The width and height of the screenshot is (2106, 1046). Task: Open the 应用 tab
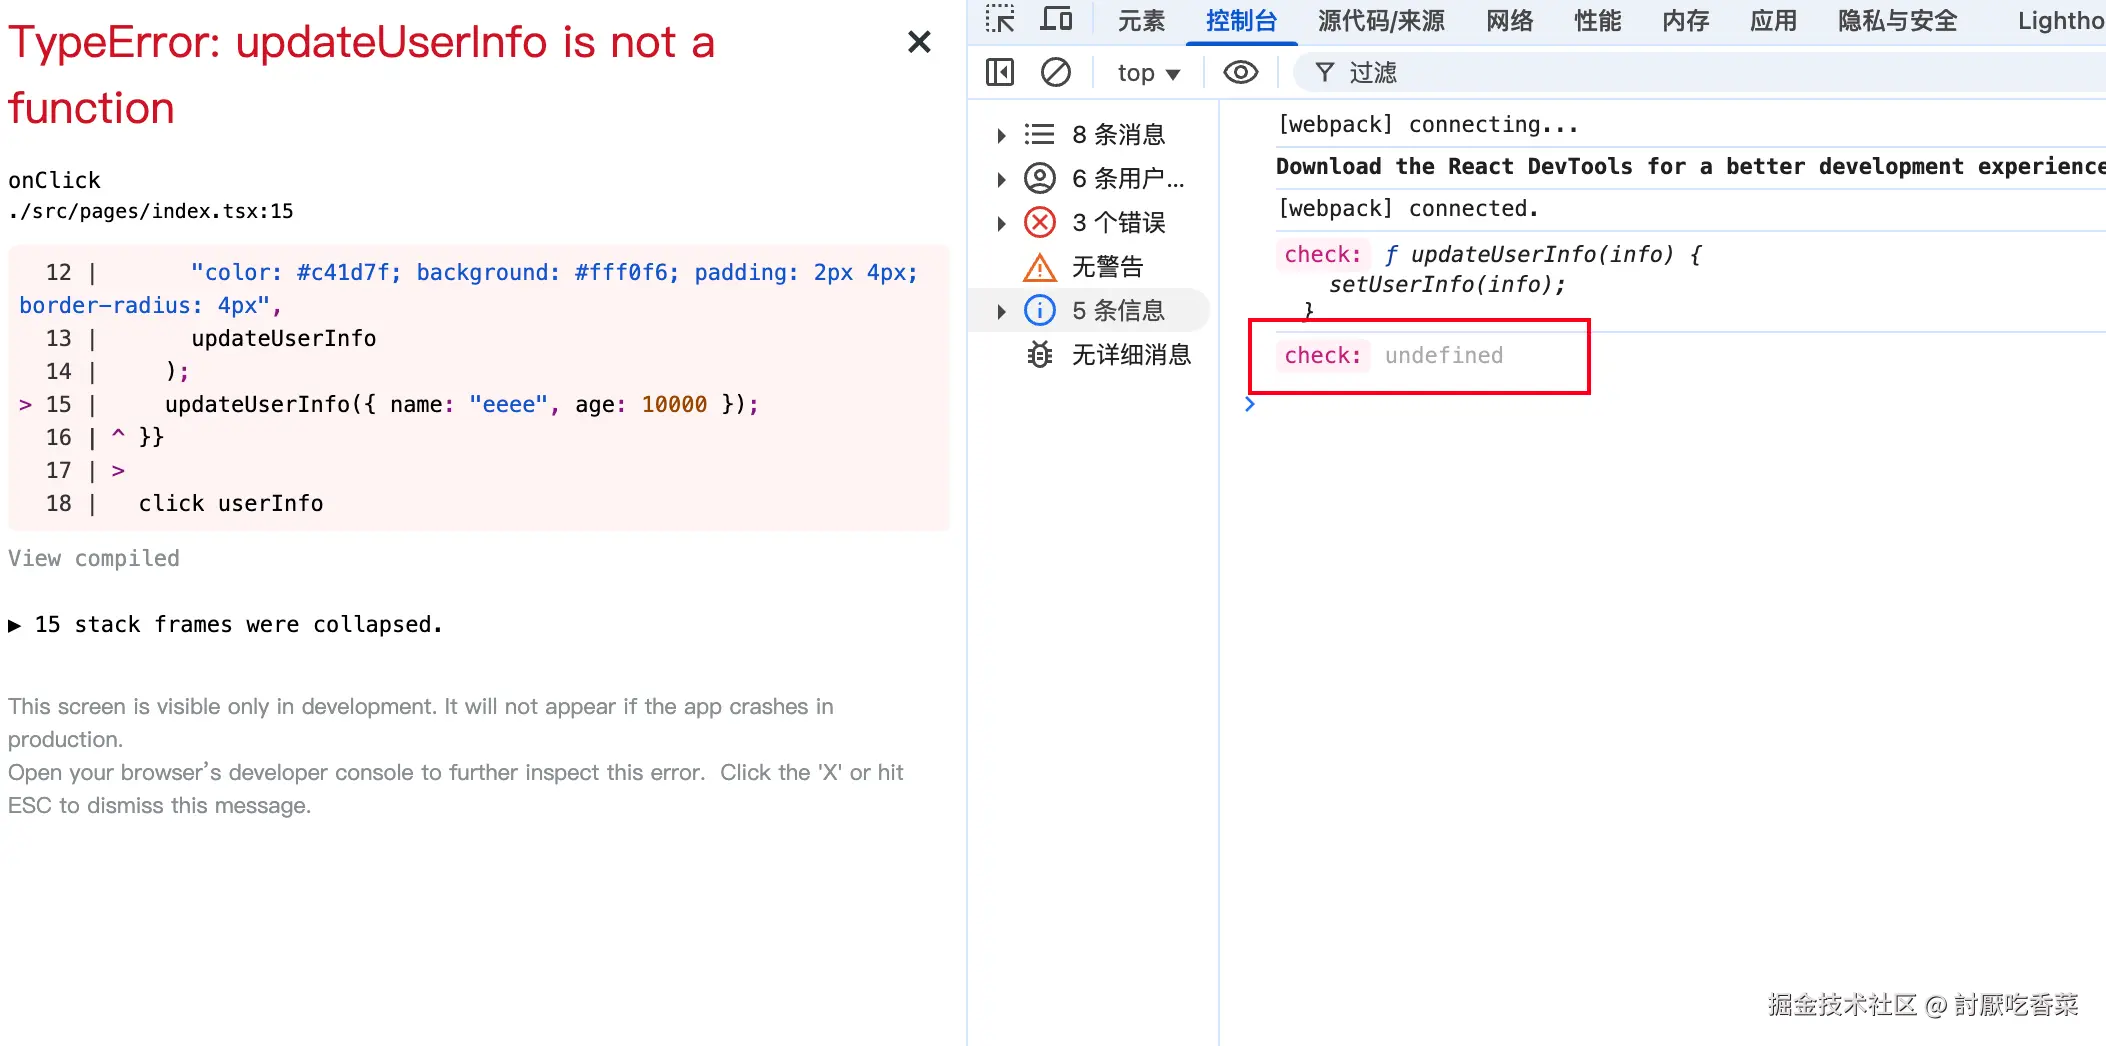1773,20
